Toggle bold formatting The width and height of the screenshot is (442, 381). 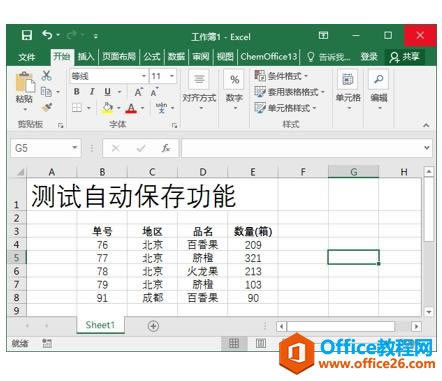point(77,92)
